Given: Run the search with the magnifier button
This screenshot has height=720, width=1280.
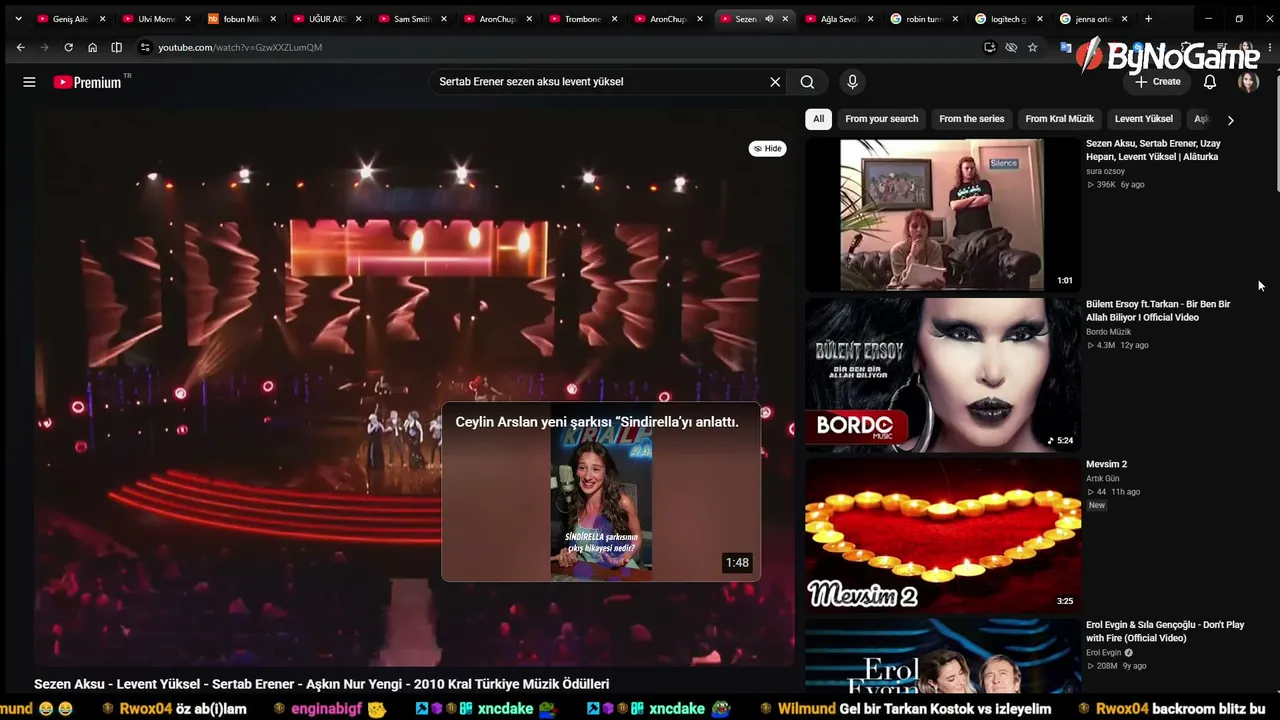Looking at the screenshot, I should [807, 82].
